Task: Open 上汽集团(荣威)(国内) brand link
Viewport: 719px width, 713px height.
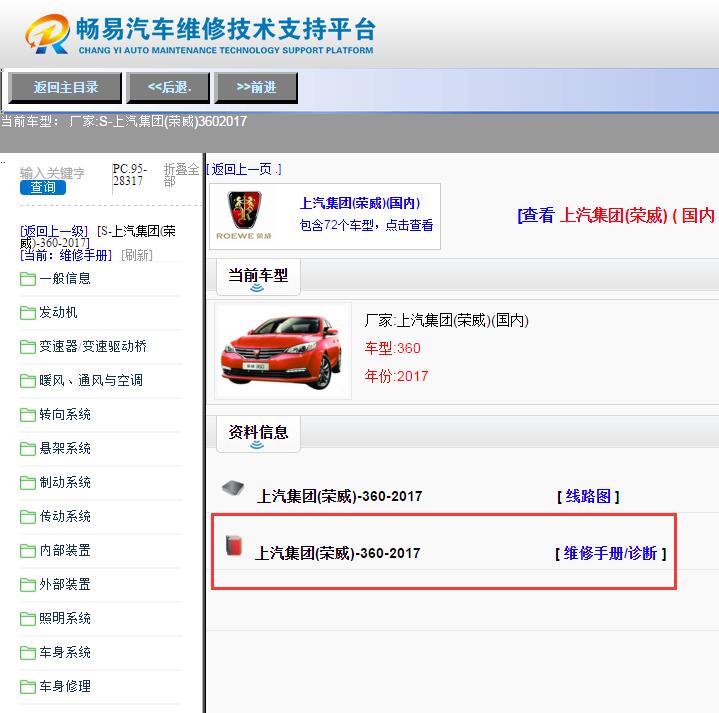Action: tap(360, 203)
